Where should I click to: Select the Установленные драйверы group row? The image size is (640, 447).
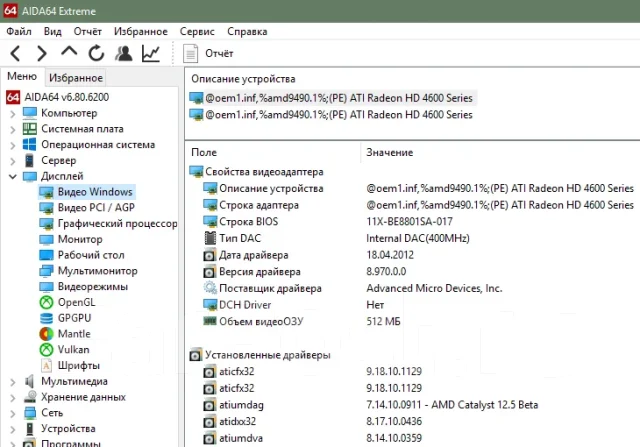pyautogui.click(x=260, y=355)
